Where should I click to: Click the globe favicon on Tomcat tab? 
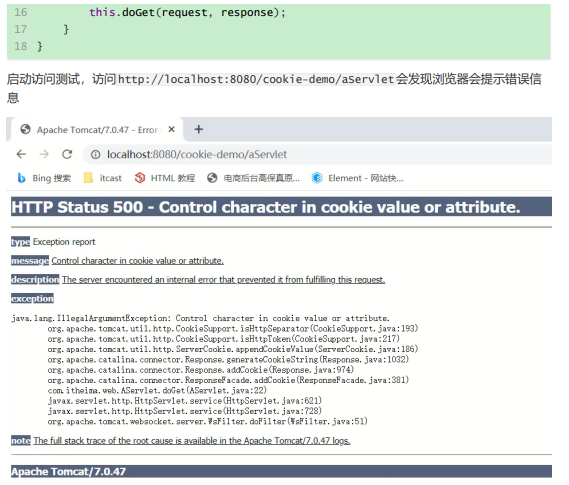click(25, 130)
